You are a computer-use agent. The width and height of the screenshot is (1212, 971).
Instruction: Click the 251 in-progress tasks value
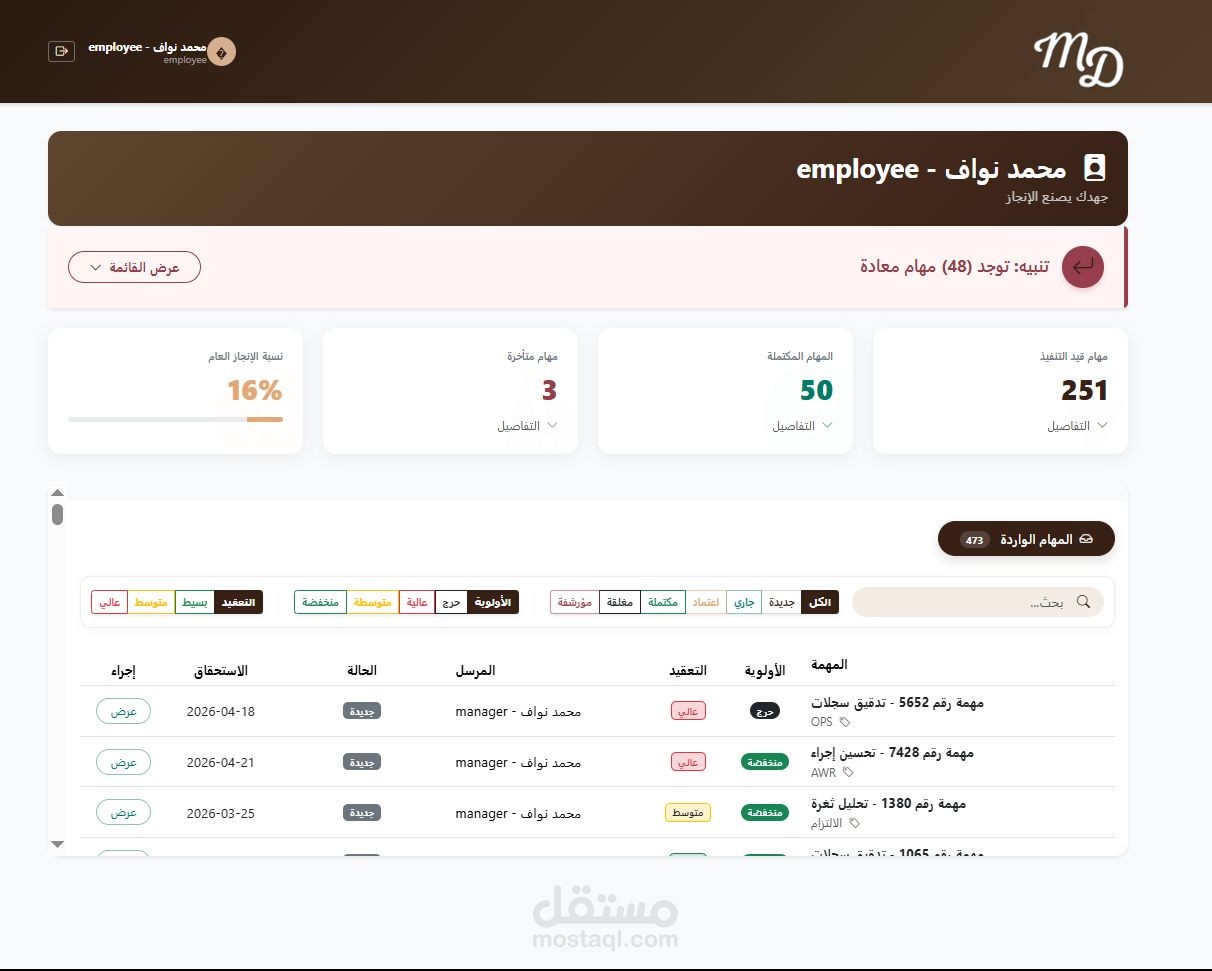coord(1085,391)
